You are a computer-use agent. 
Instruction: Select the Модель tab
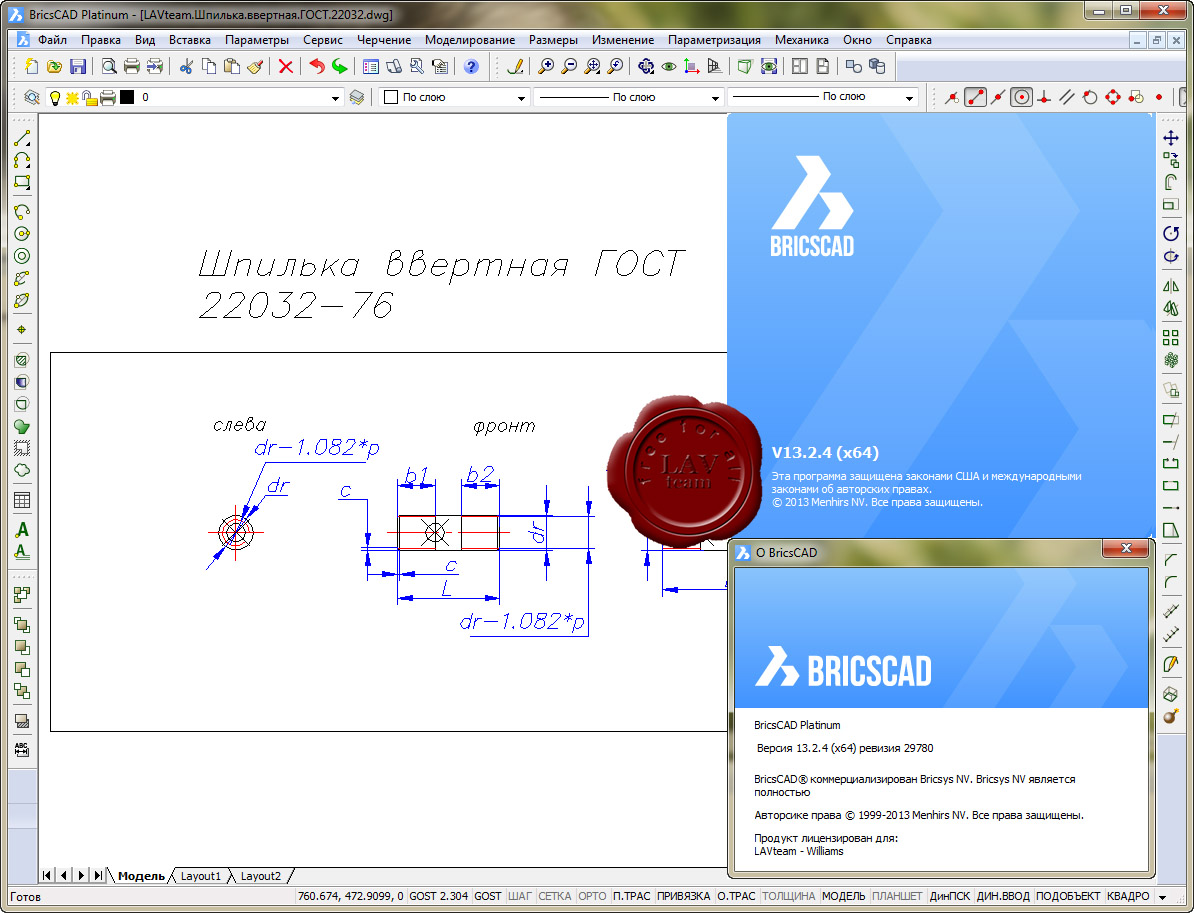click(141, 876)
